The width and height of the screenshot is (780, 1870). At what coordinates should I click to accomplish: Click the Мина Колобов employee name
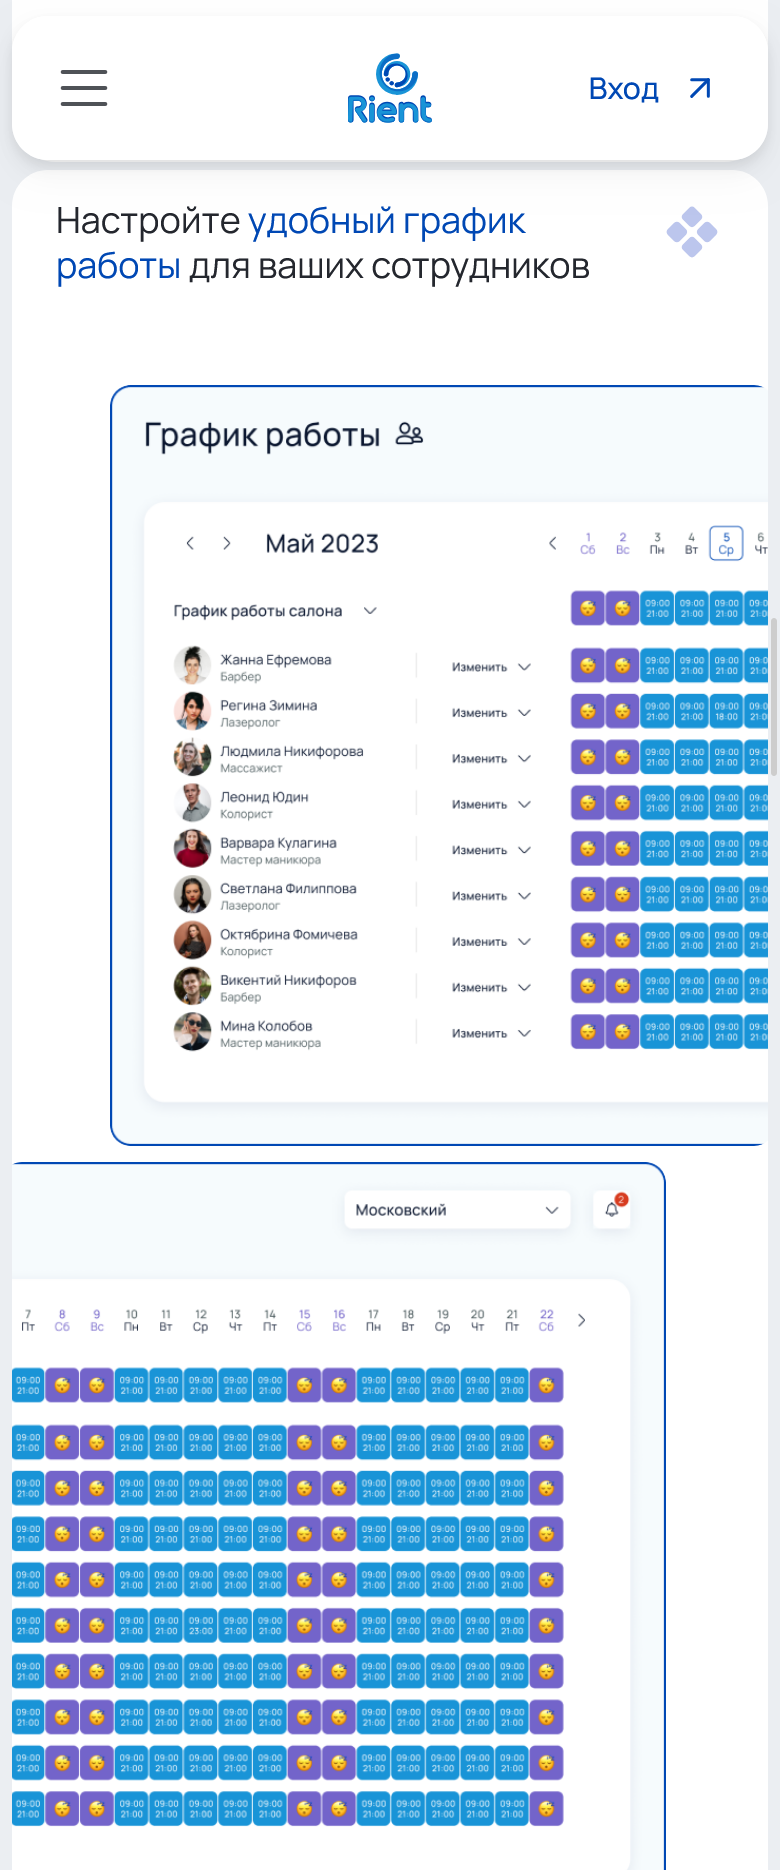pos(266,1026)
